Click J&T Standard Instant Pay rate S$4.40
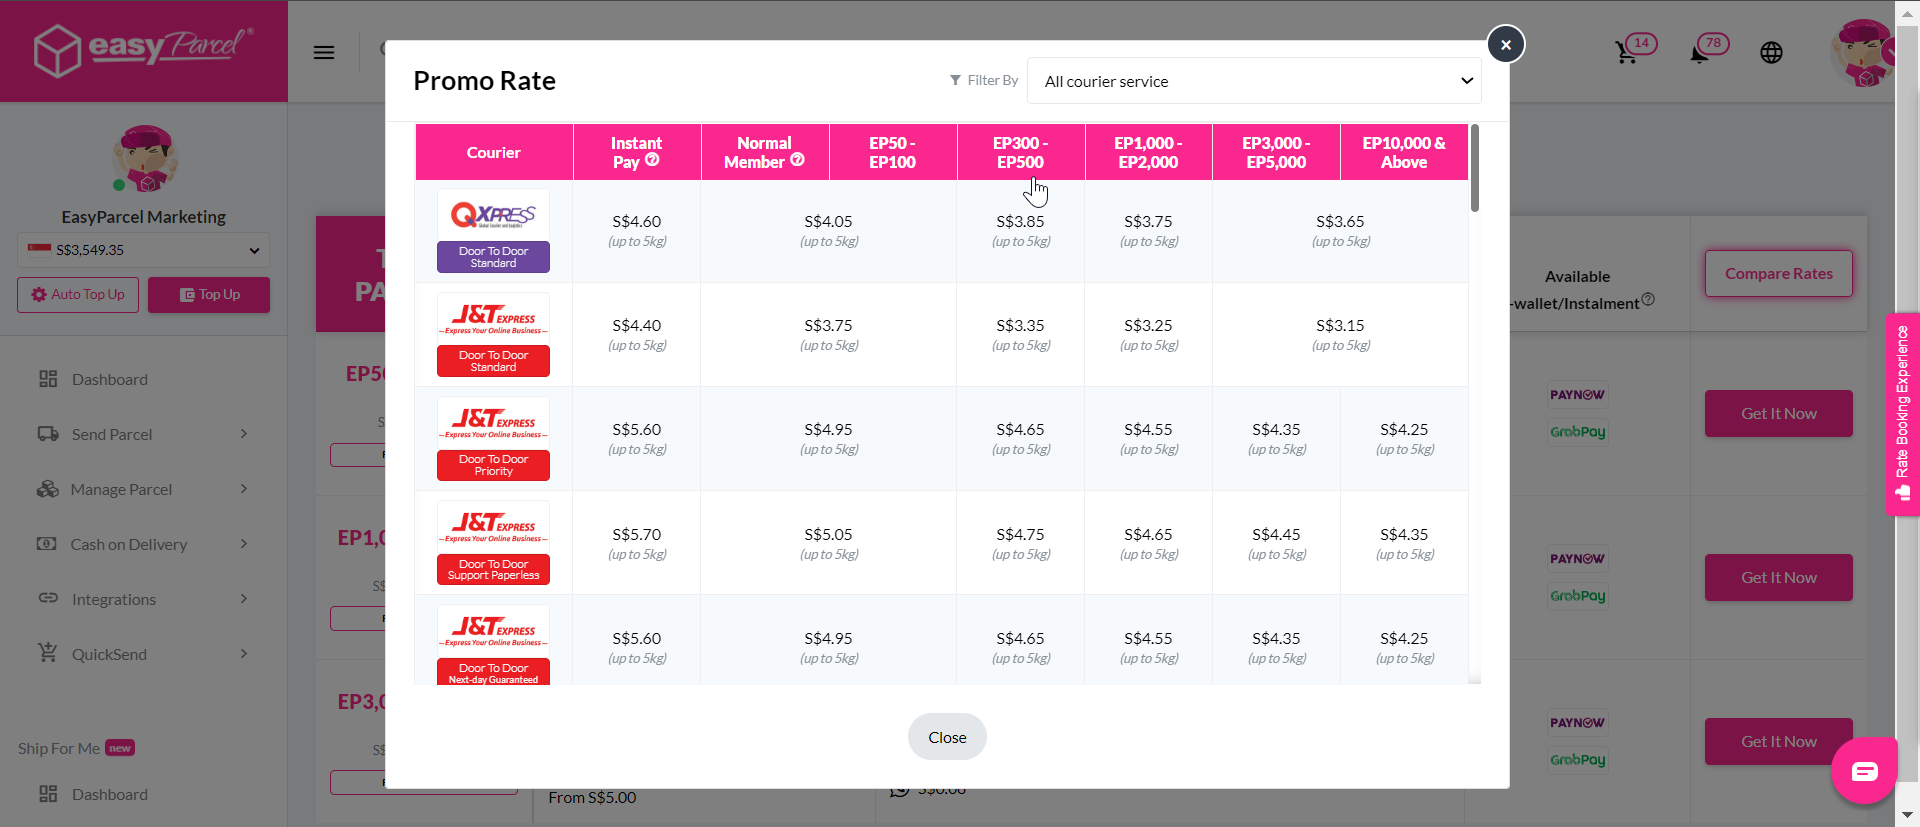1920x827 pixels. pos(637,325)
